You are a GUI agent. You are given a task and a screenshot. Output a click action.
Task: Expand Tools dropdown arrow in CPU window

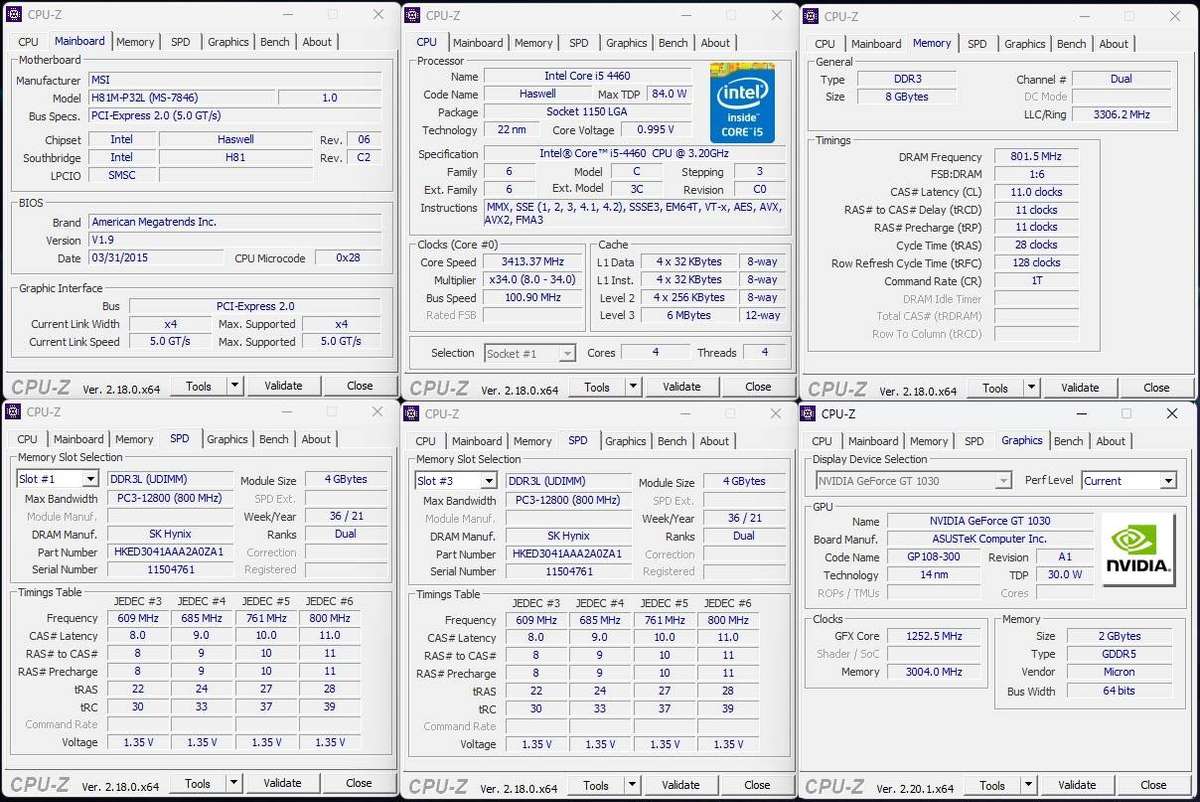point(633,387)
